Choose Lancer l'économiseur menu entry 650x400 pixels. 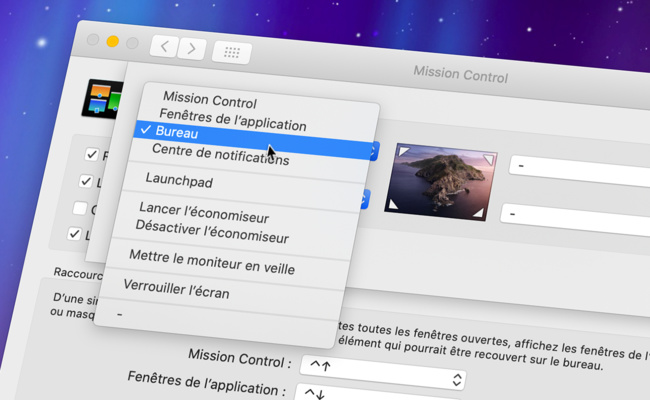[x=204, y=212]
